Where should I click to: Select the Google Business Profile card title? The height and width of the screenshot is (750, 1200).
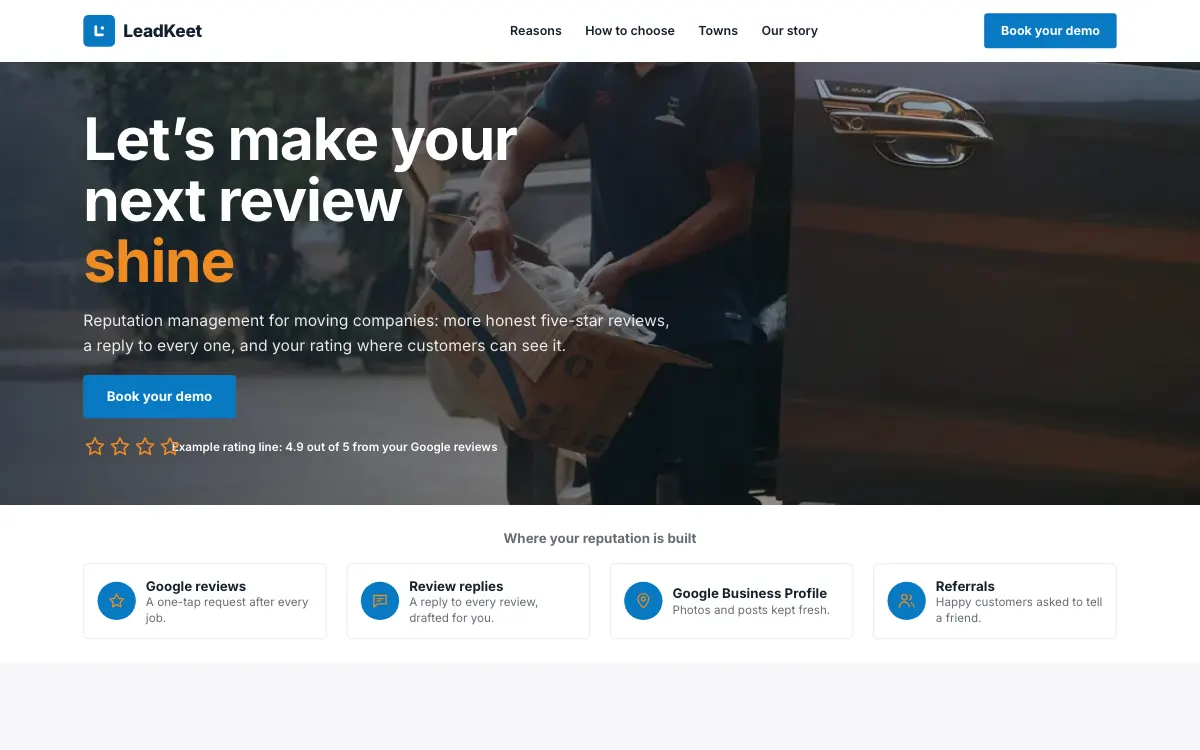(750, 593)
